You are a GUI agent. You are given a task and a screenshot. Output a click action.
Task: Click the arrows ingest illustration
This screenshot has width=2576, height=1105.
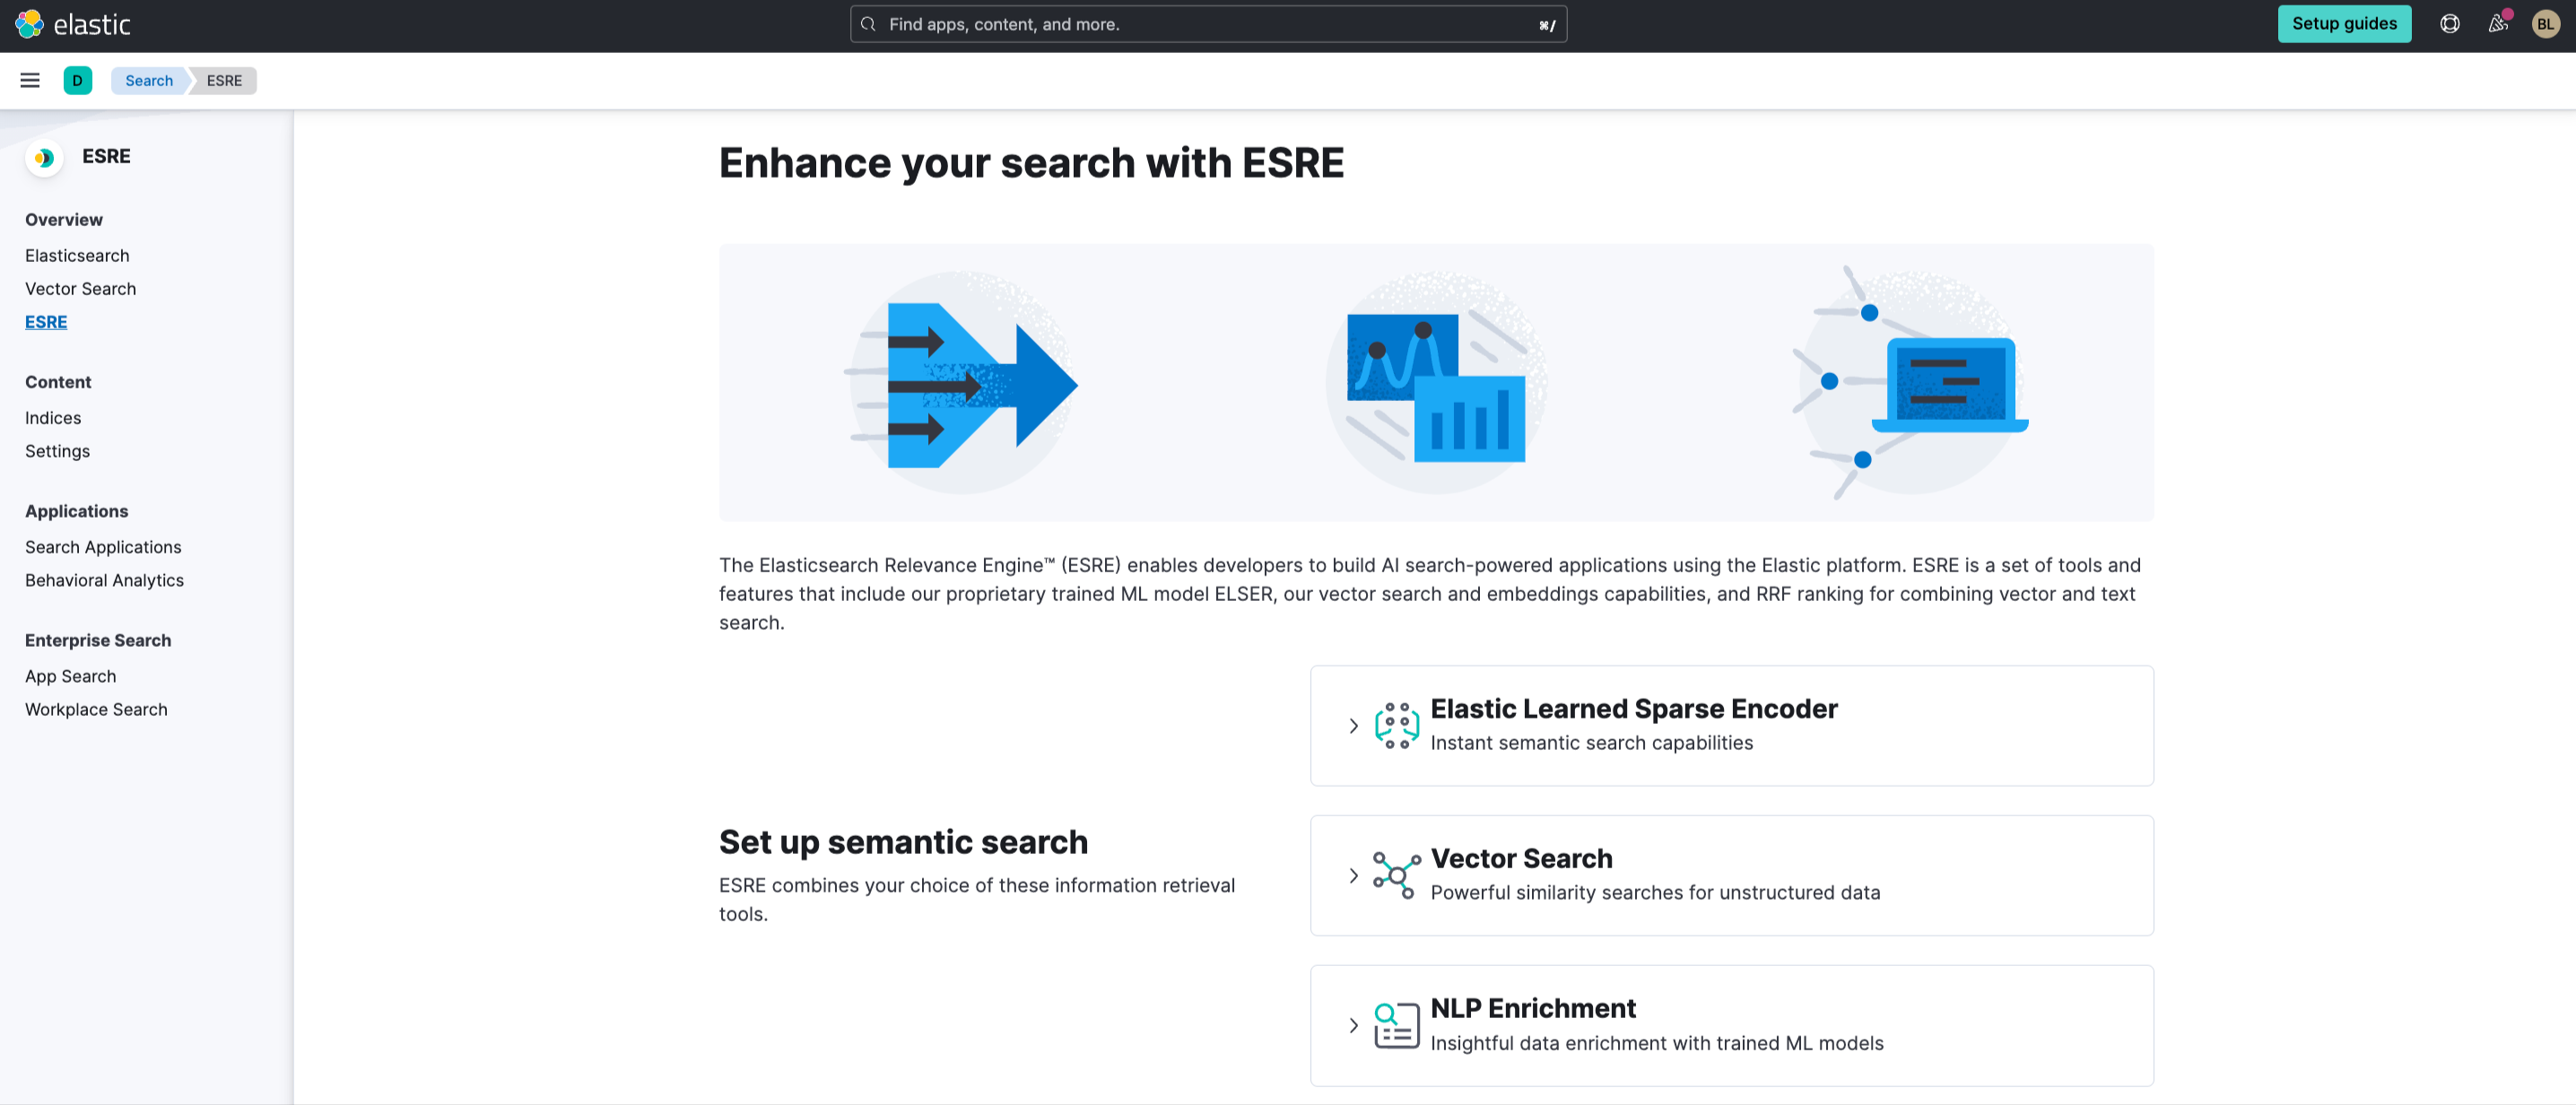tap(962, 383)
